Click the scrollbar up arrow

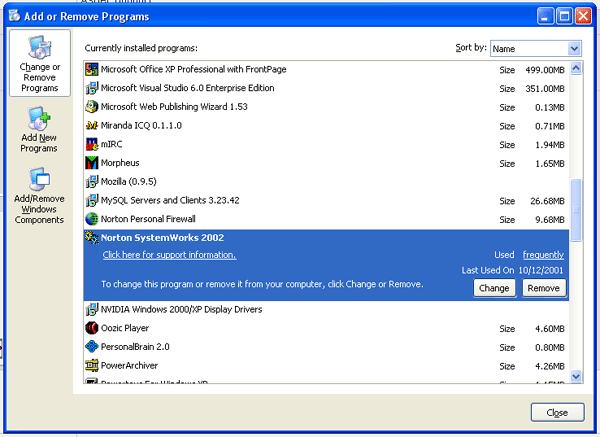[x=576, y=68]
